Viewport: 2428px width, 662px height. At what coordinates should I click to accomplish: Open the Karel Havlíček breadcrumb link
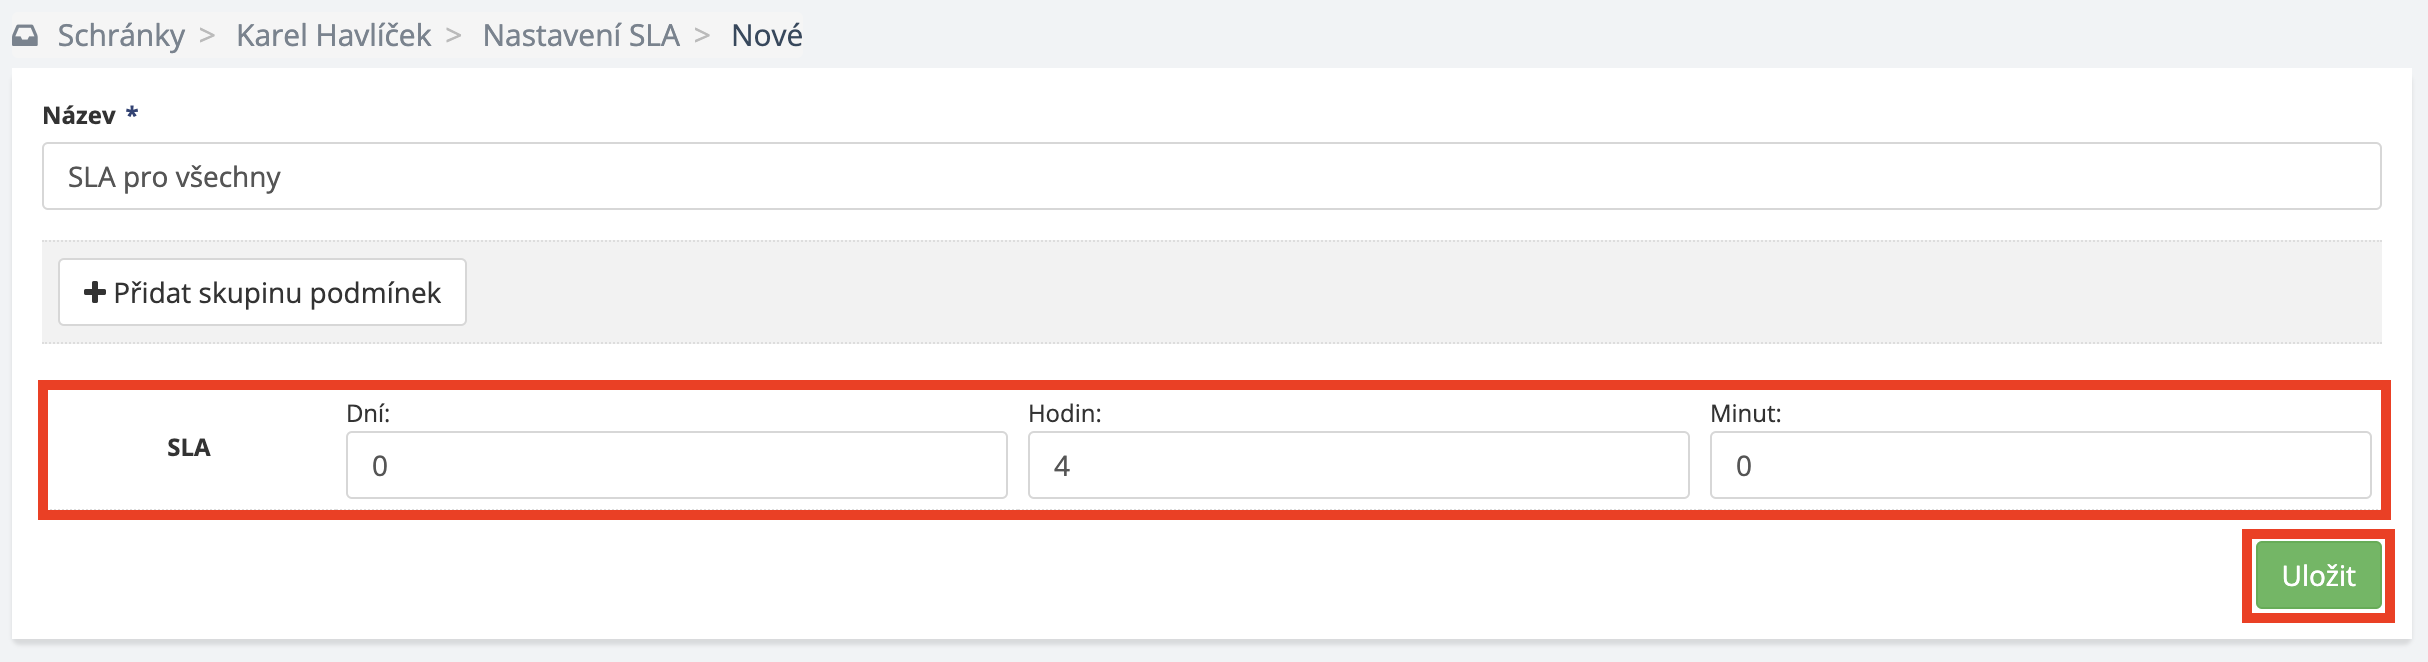tap(333, 36)
